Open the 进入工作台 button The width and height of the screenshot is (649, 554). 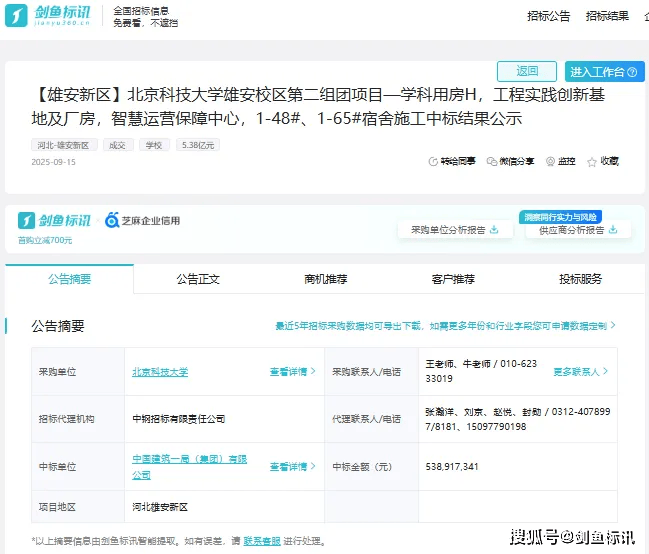pyautogui.click(x=602, y=72)
